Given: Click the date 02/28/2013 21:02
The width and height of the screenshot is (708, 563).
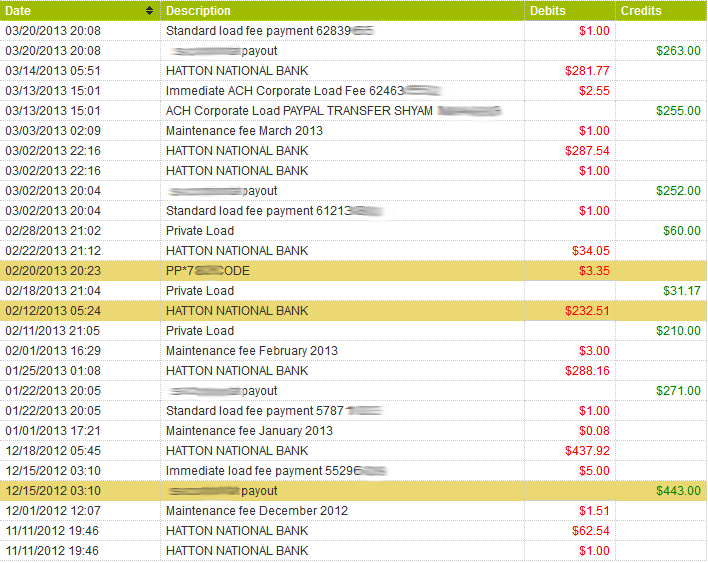Looking at the screenshot, I should [x=53, y=231].
